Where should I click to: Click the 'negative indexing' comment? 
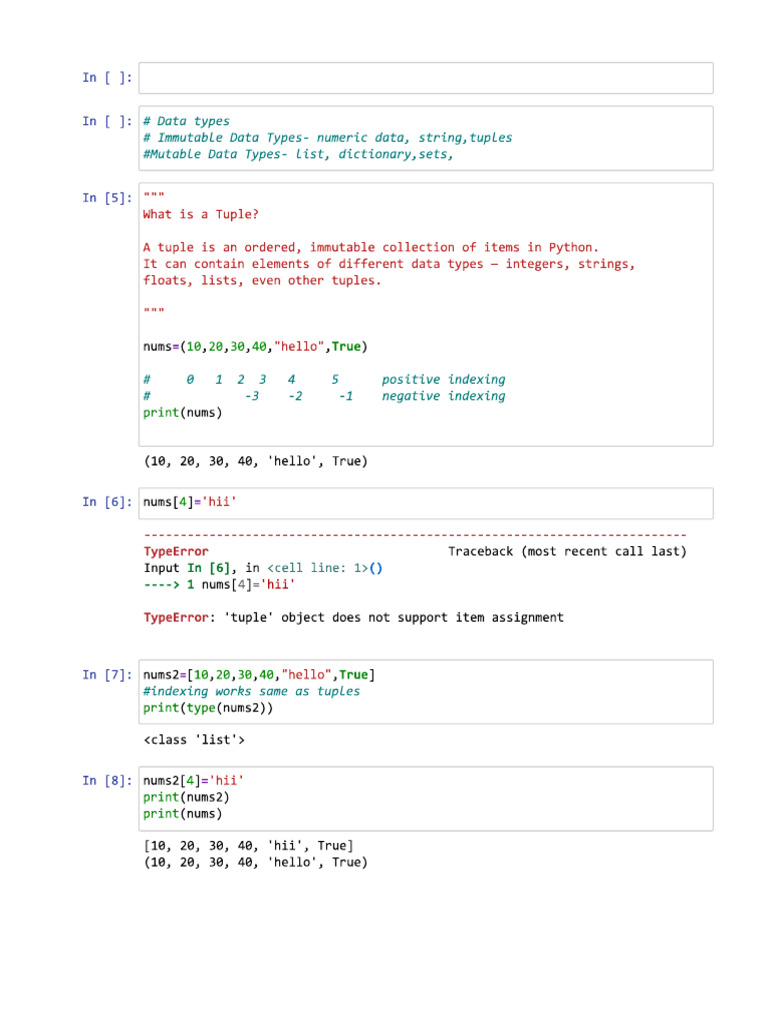pyautogui.click(x=443, y=396)
